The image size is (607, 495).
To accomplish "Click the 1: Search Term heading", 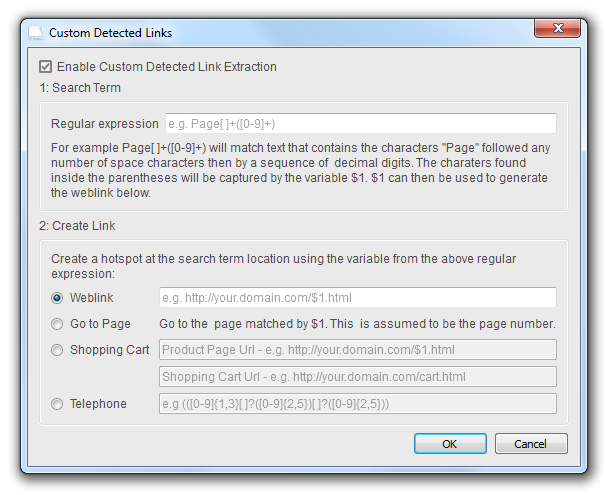I will [x=79, y=88].
